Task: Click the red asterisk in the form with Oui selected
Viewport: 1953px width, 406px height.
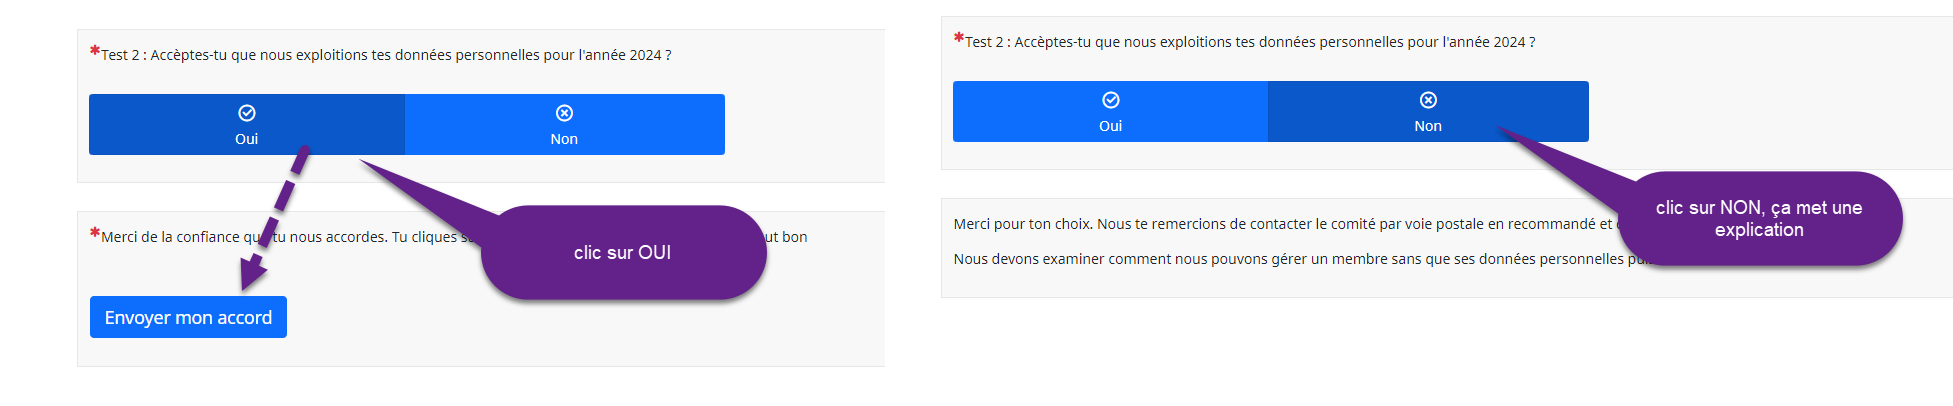Action: click(x=95, y=51)
